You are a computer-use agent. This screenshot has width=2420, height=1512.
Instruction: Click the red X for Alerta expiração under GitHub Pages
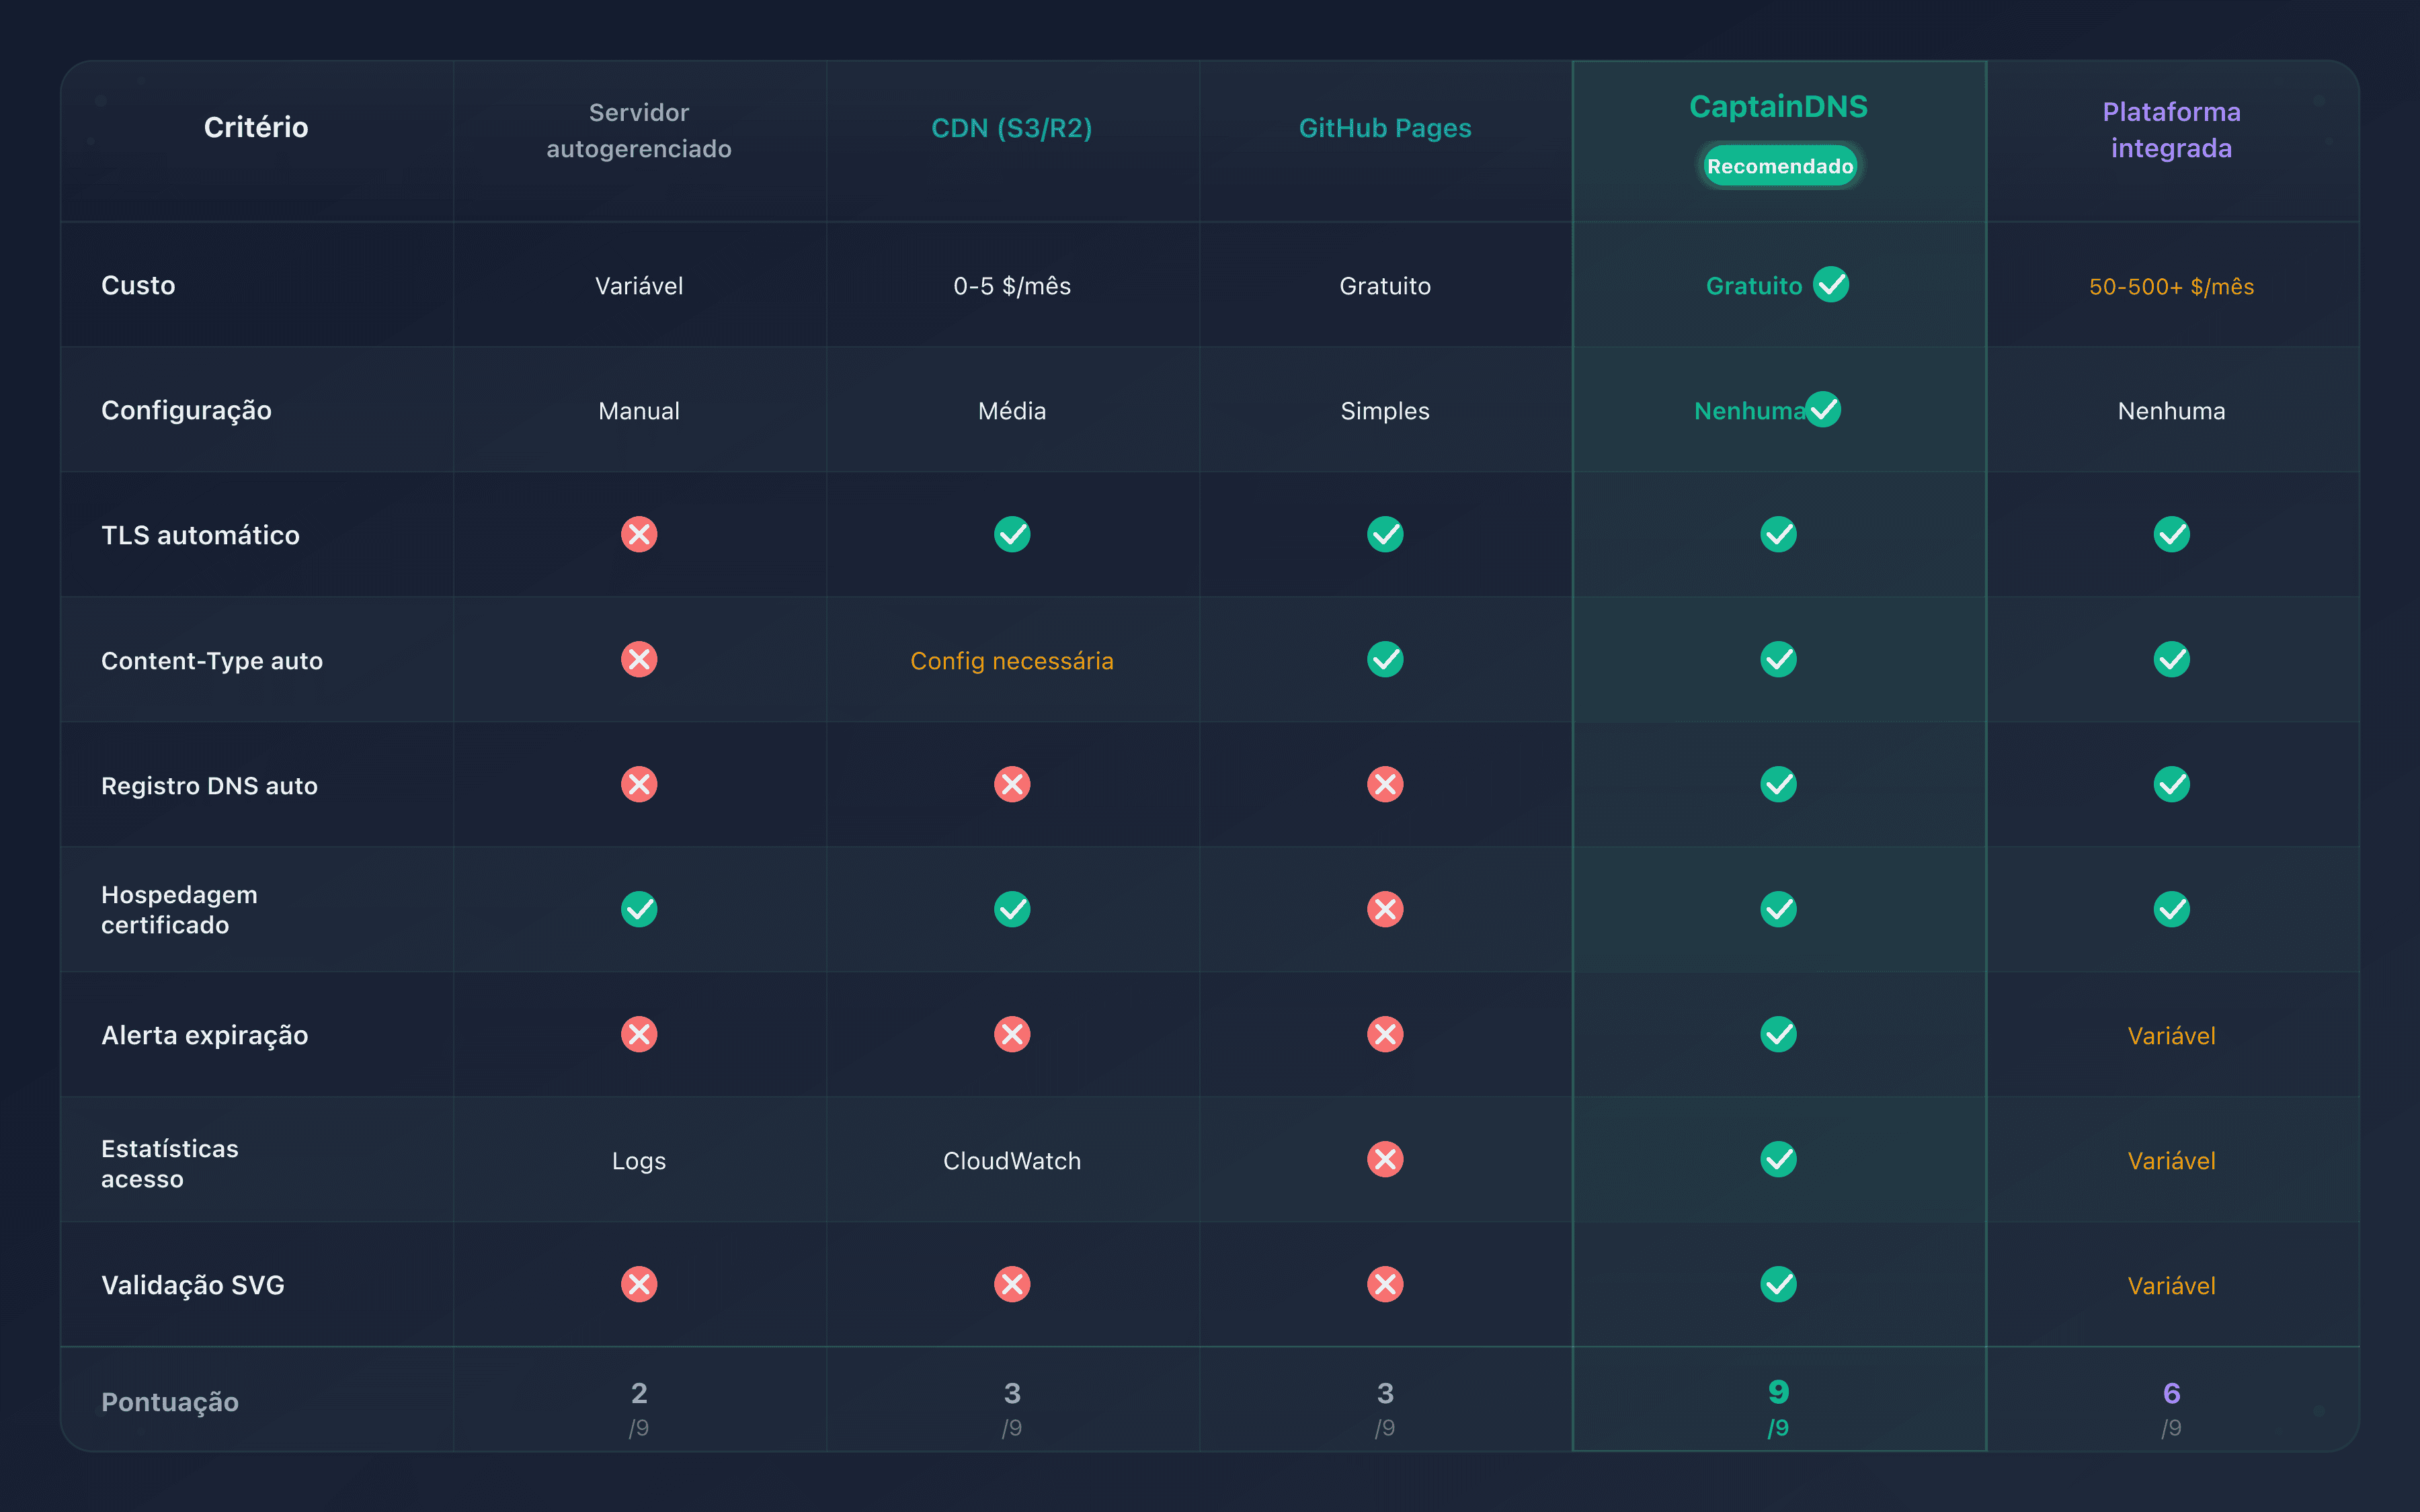(x=1385, y=1034)
